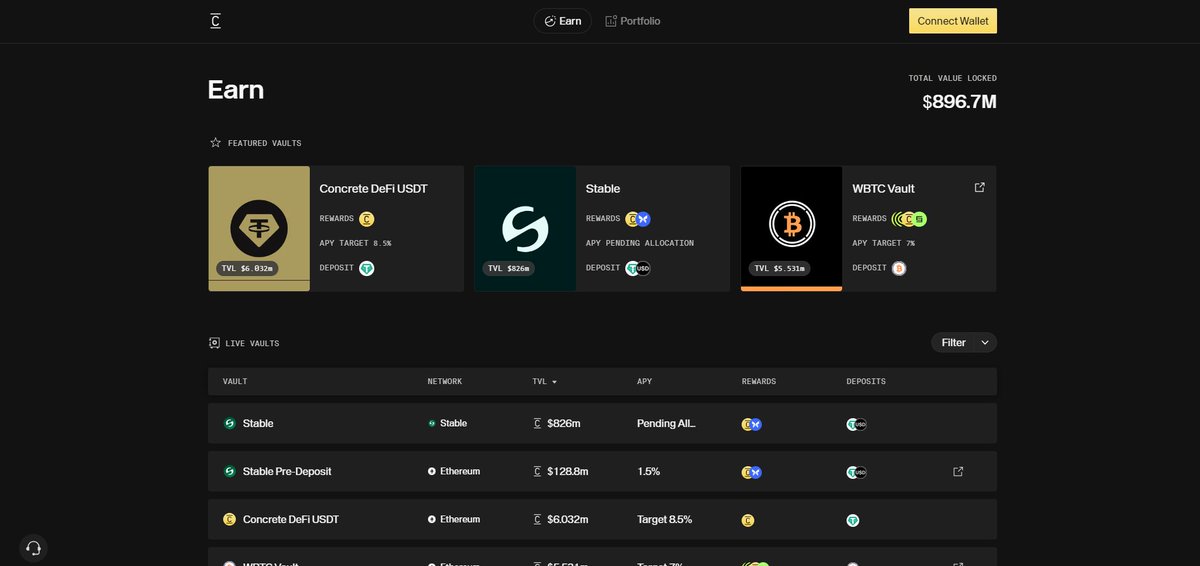This screenshot has width=1200, height=566.
Task: Click the APY column header
Action: pyautogui.click(x=645, y=382)
